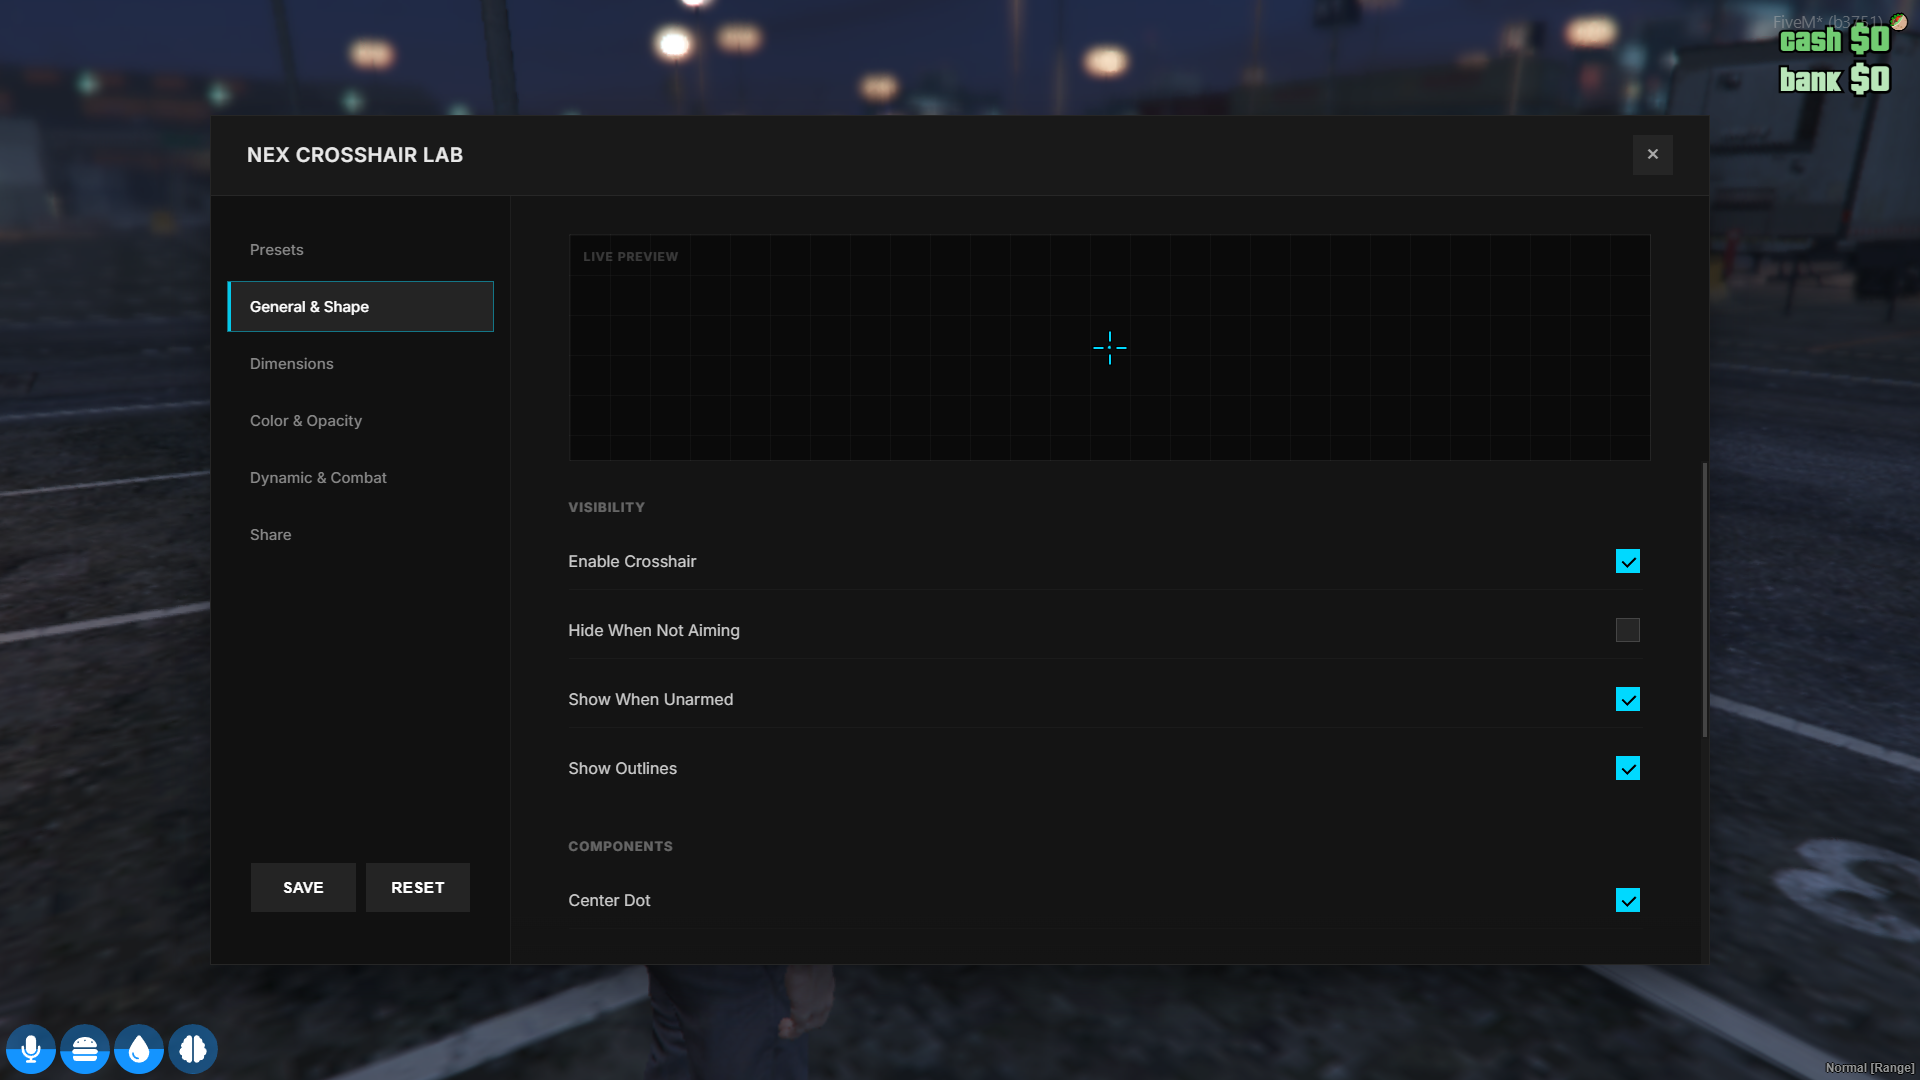Click the "Normal [Range]" voice indicator
This screenshot has height=1080, width=1920.
(1869, 1067)
